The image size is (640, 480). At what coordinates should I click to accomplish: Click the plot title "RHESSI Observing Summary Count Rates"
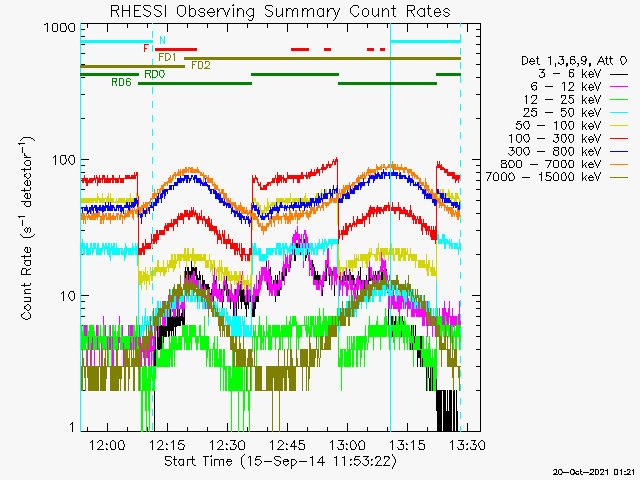pyautogui.click(x=280, y=11)
